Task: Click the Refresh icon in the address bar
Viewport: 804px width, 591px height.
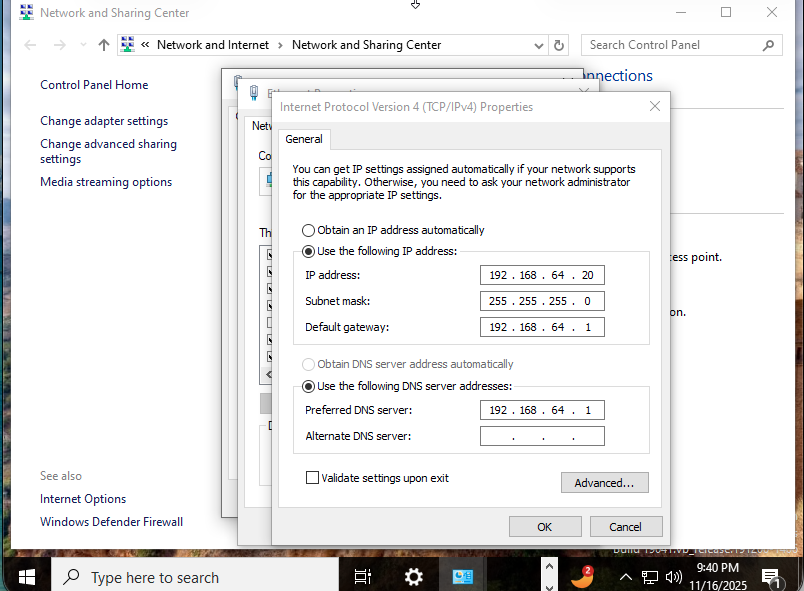Action: click(558, 44)
